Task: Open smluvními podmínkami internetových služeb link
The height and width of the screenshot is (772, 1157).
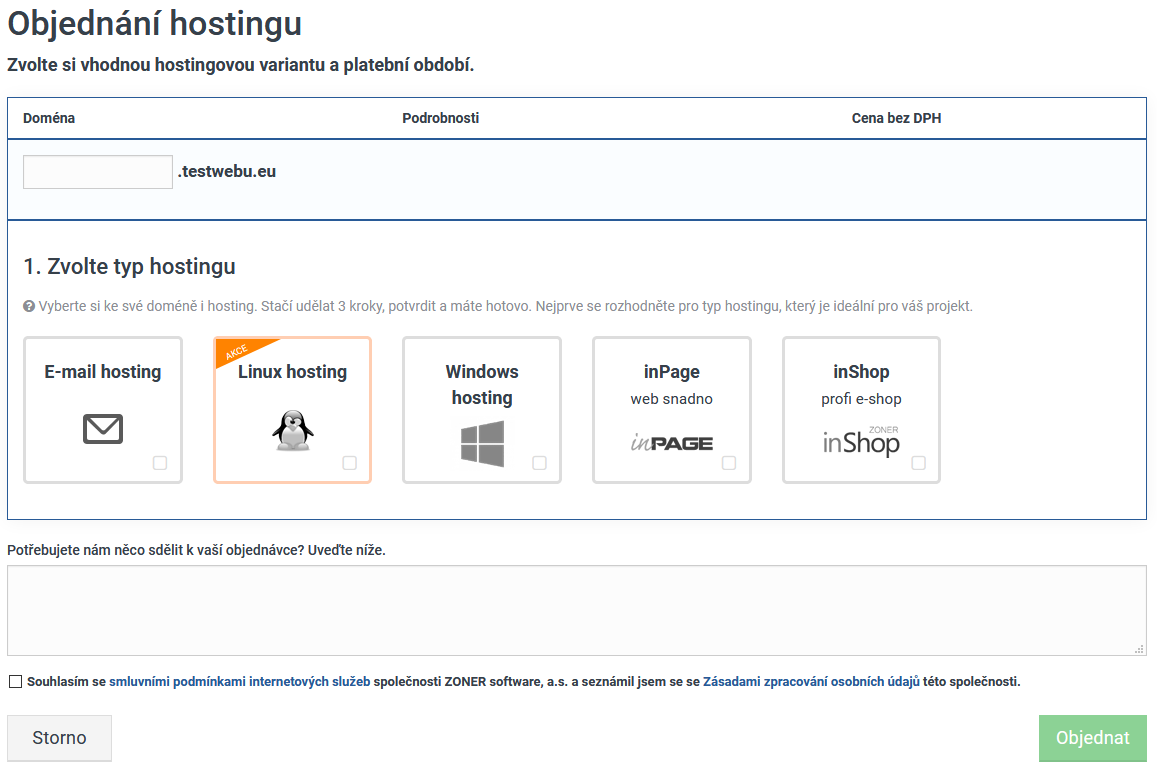Action: point(239,682)
